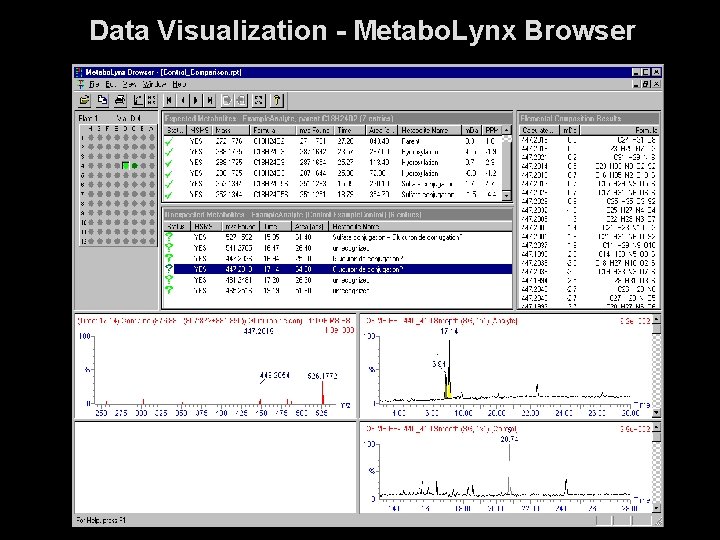Click the MetaboLynx app icon in title bar
This screenshot has height=540, width=720.
(79, 72)
